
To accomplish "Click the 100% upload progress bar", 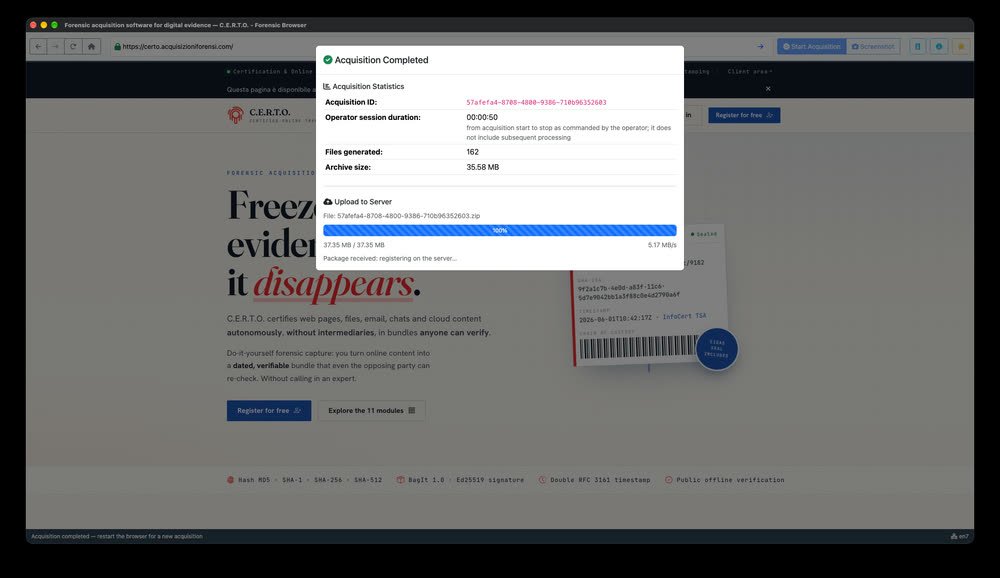I will pos(500,230).
